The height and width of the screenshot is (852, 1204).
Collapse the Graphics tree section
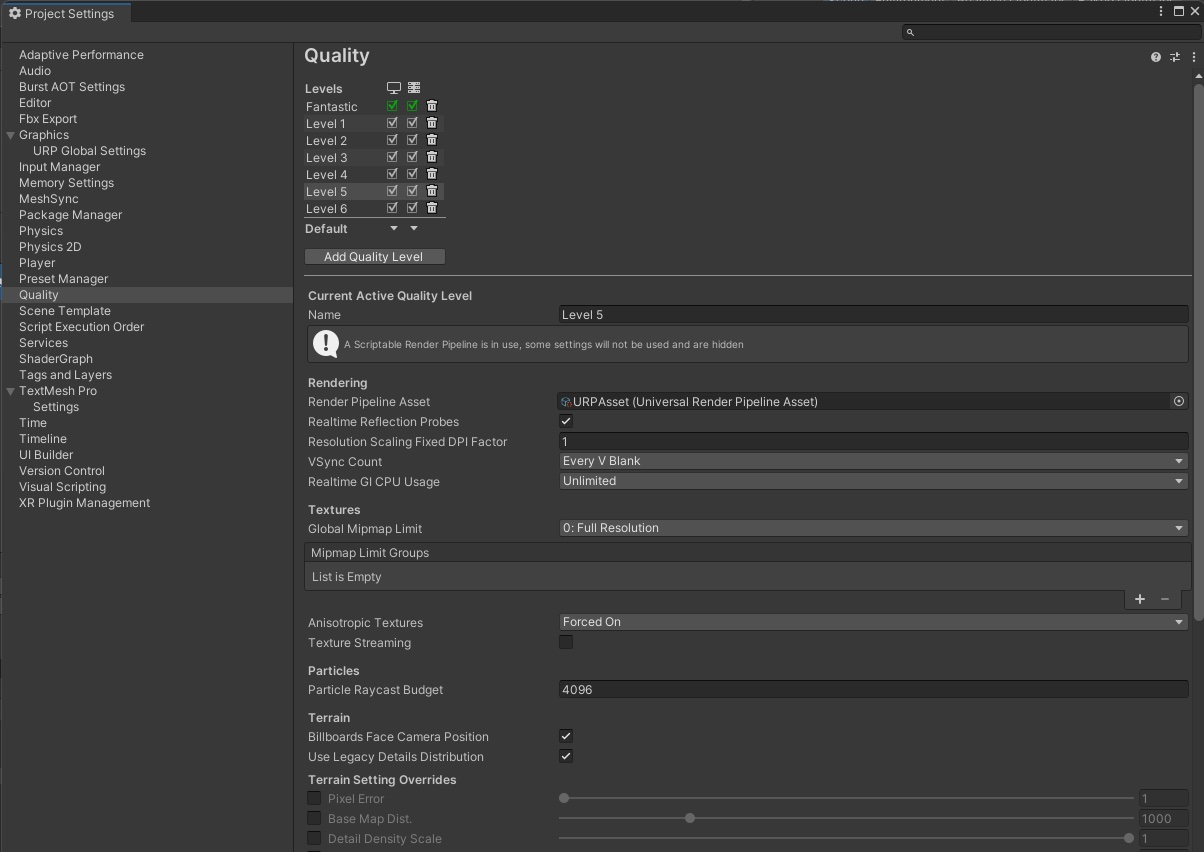(x=11, y=135)
